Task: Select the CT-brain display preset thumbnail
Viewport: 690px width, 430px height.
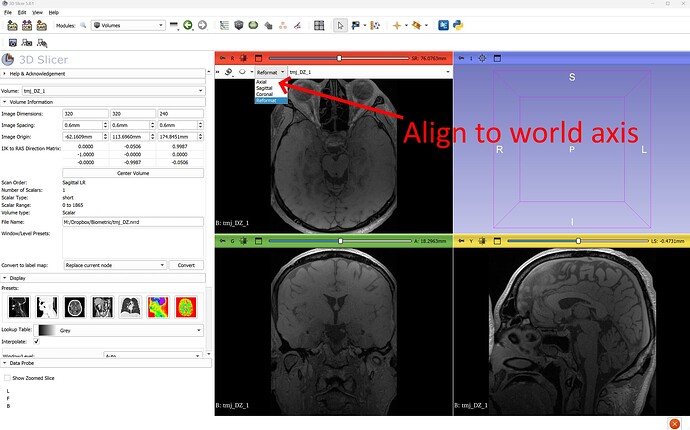Action: (73, 306)
